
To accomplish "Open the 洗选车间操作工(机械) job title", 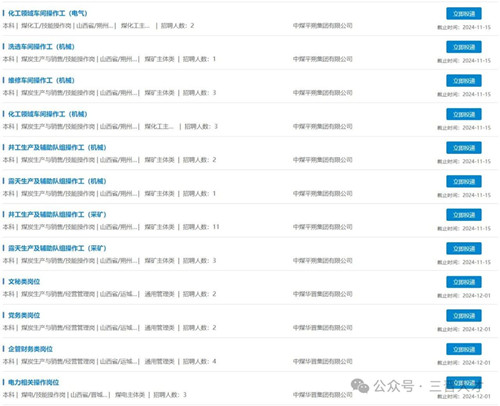I will 41,47.
